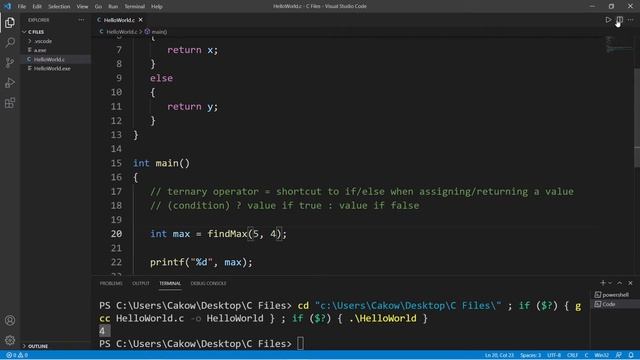Open a.exe in the explorer
This screenshot has width=640, height=360.
tap(40, 50)
